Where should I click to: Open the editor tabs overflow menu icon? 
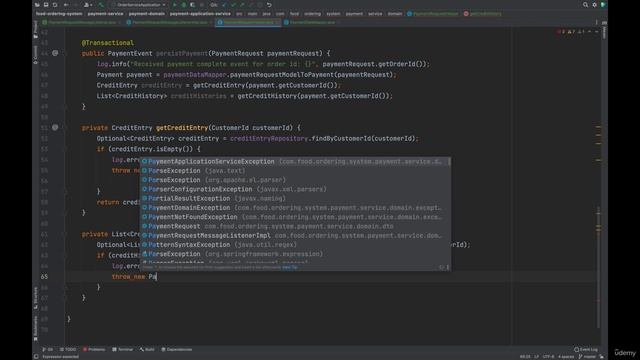click(596, 22)
